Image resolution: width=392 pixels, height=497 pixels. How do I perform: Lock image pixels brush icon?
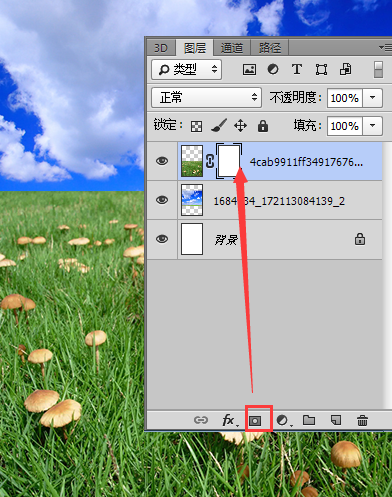(219, 126)
